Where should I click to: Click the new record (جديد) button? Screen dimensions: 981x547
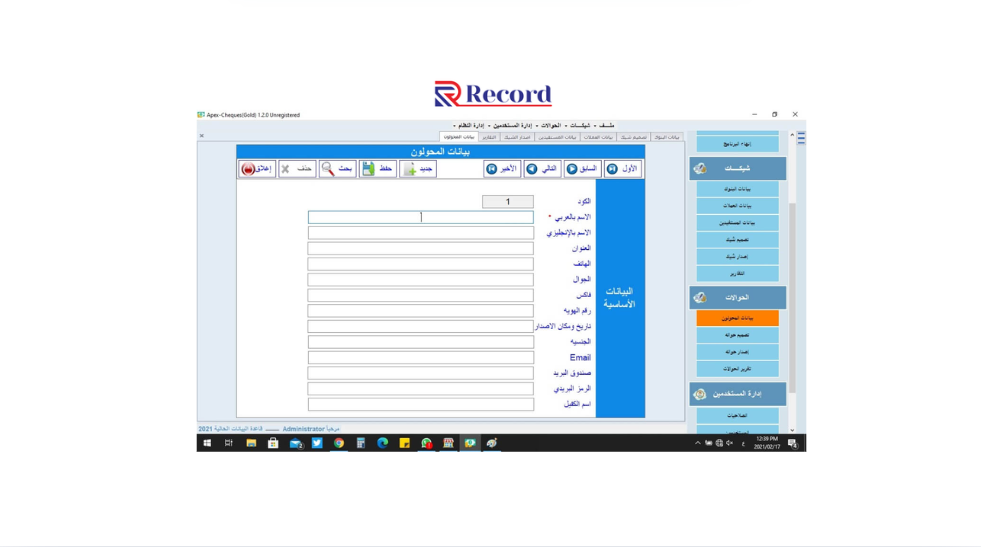(x=417, y=169)
